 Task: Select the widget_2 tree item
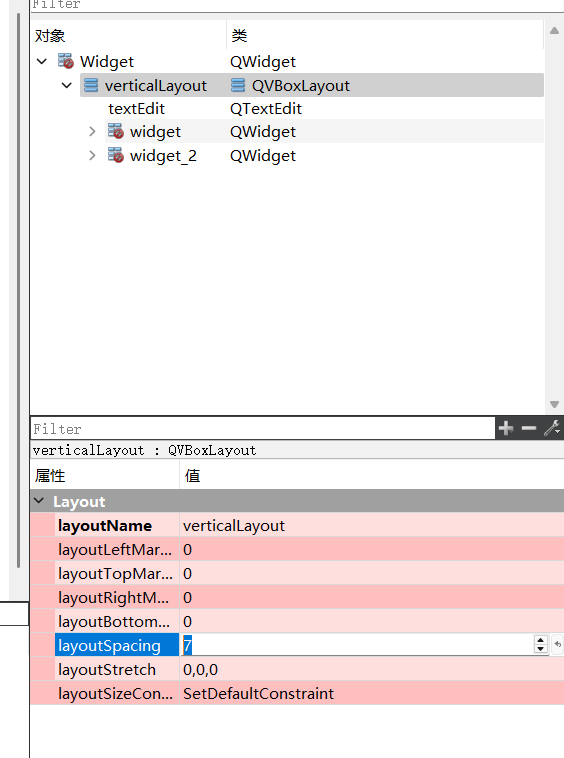coord(163,156)
